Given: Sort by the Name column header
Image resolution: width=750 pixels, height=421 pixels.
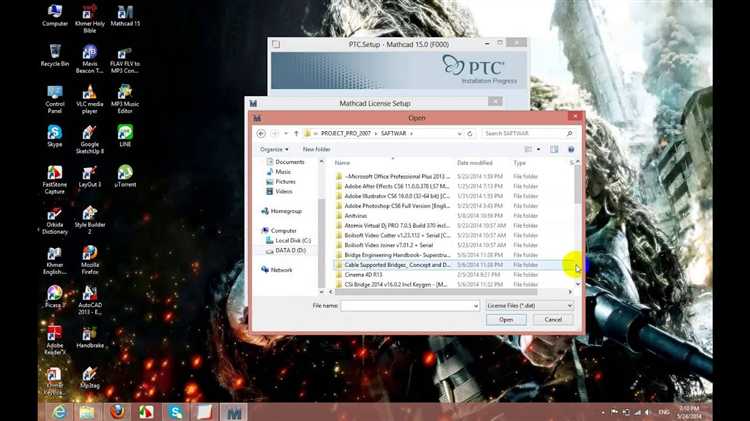Looking at the screenshot, I should coord(342,163).
